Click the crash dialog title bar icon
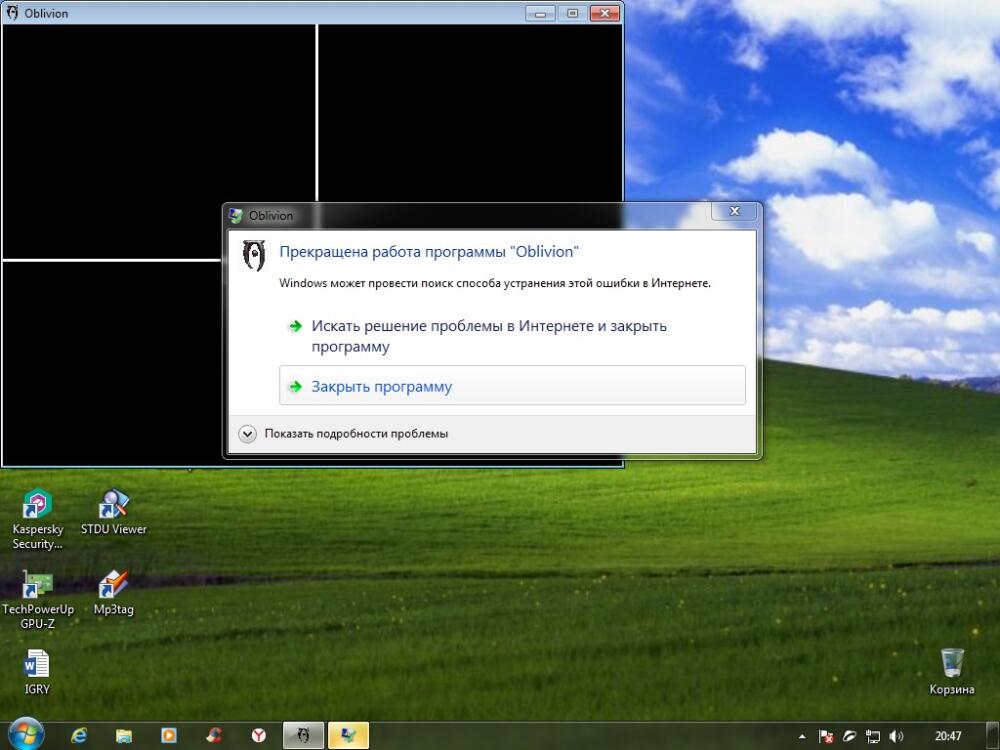 point(236,216)
